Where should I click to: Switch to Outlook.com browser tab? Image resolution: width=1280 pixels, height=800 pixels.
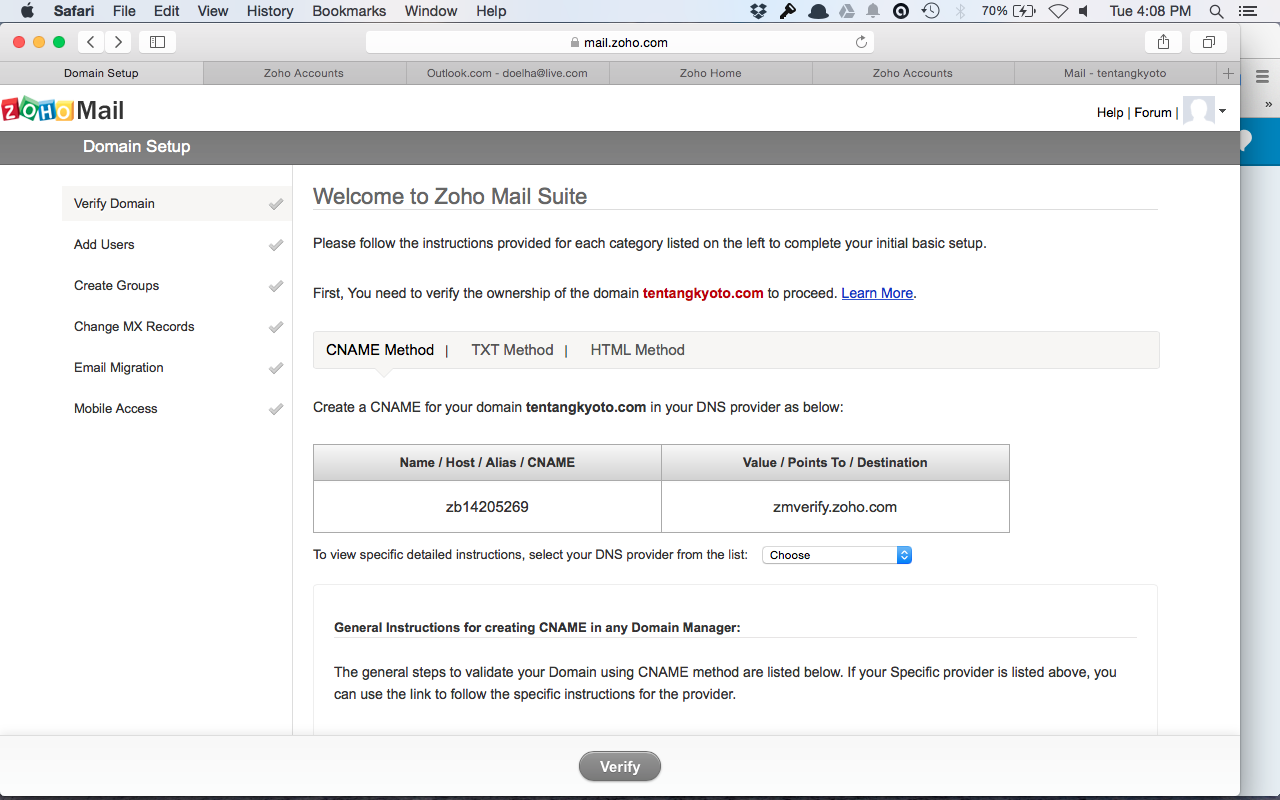[x=507, y=73]
